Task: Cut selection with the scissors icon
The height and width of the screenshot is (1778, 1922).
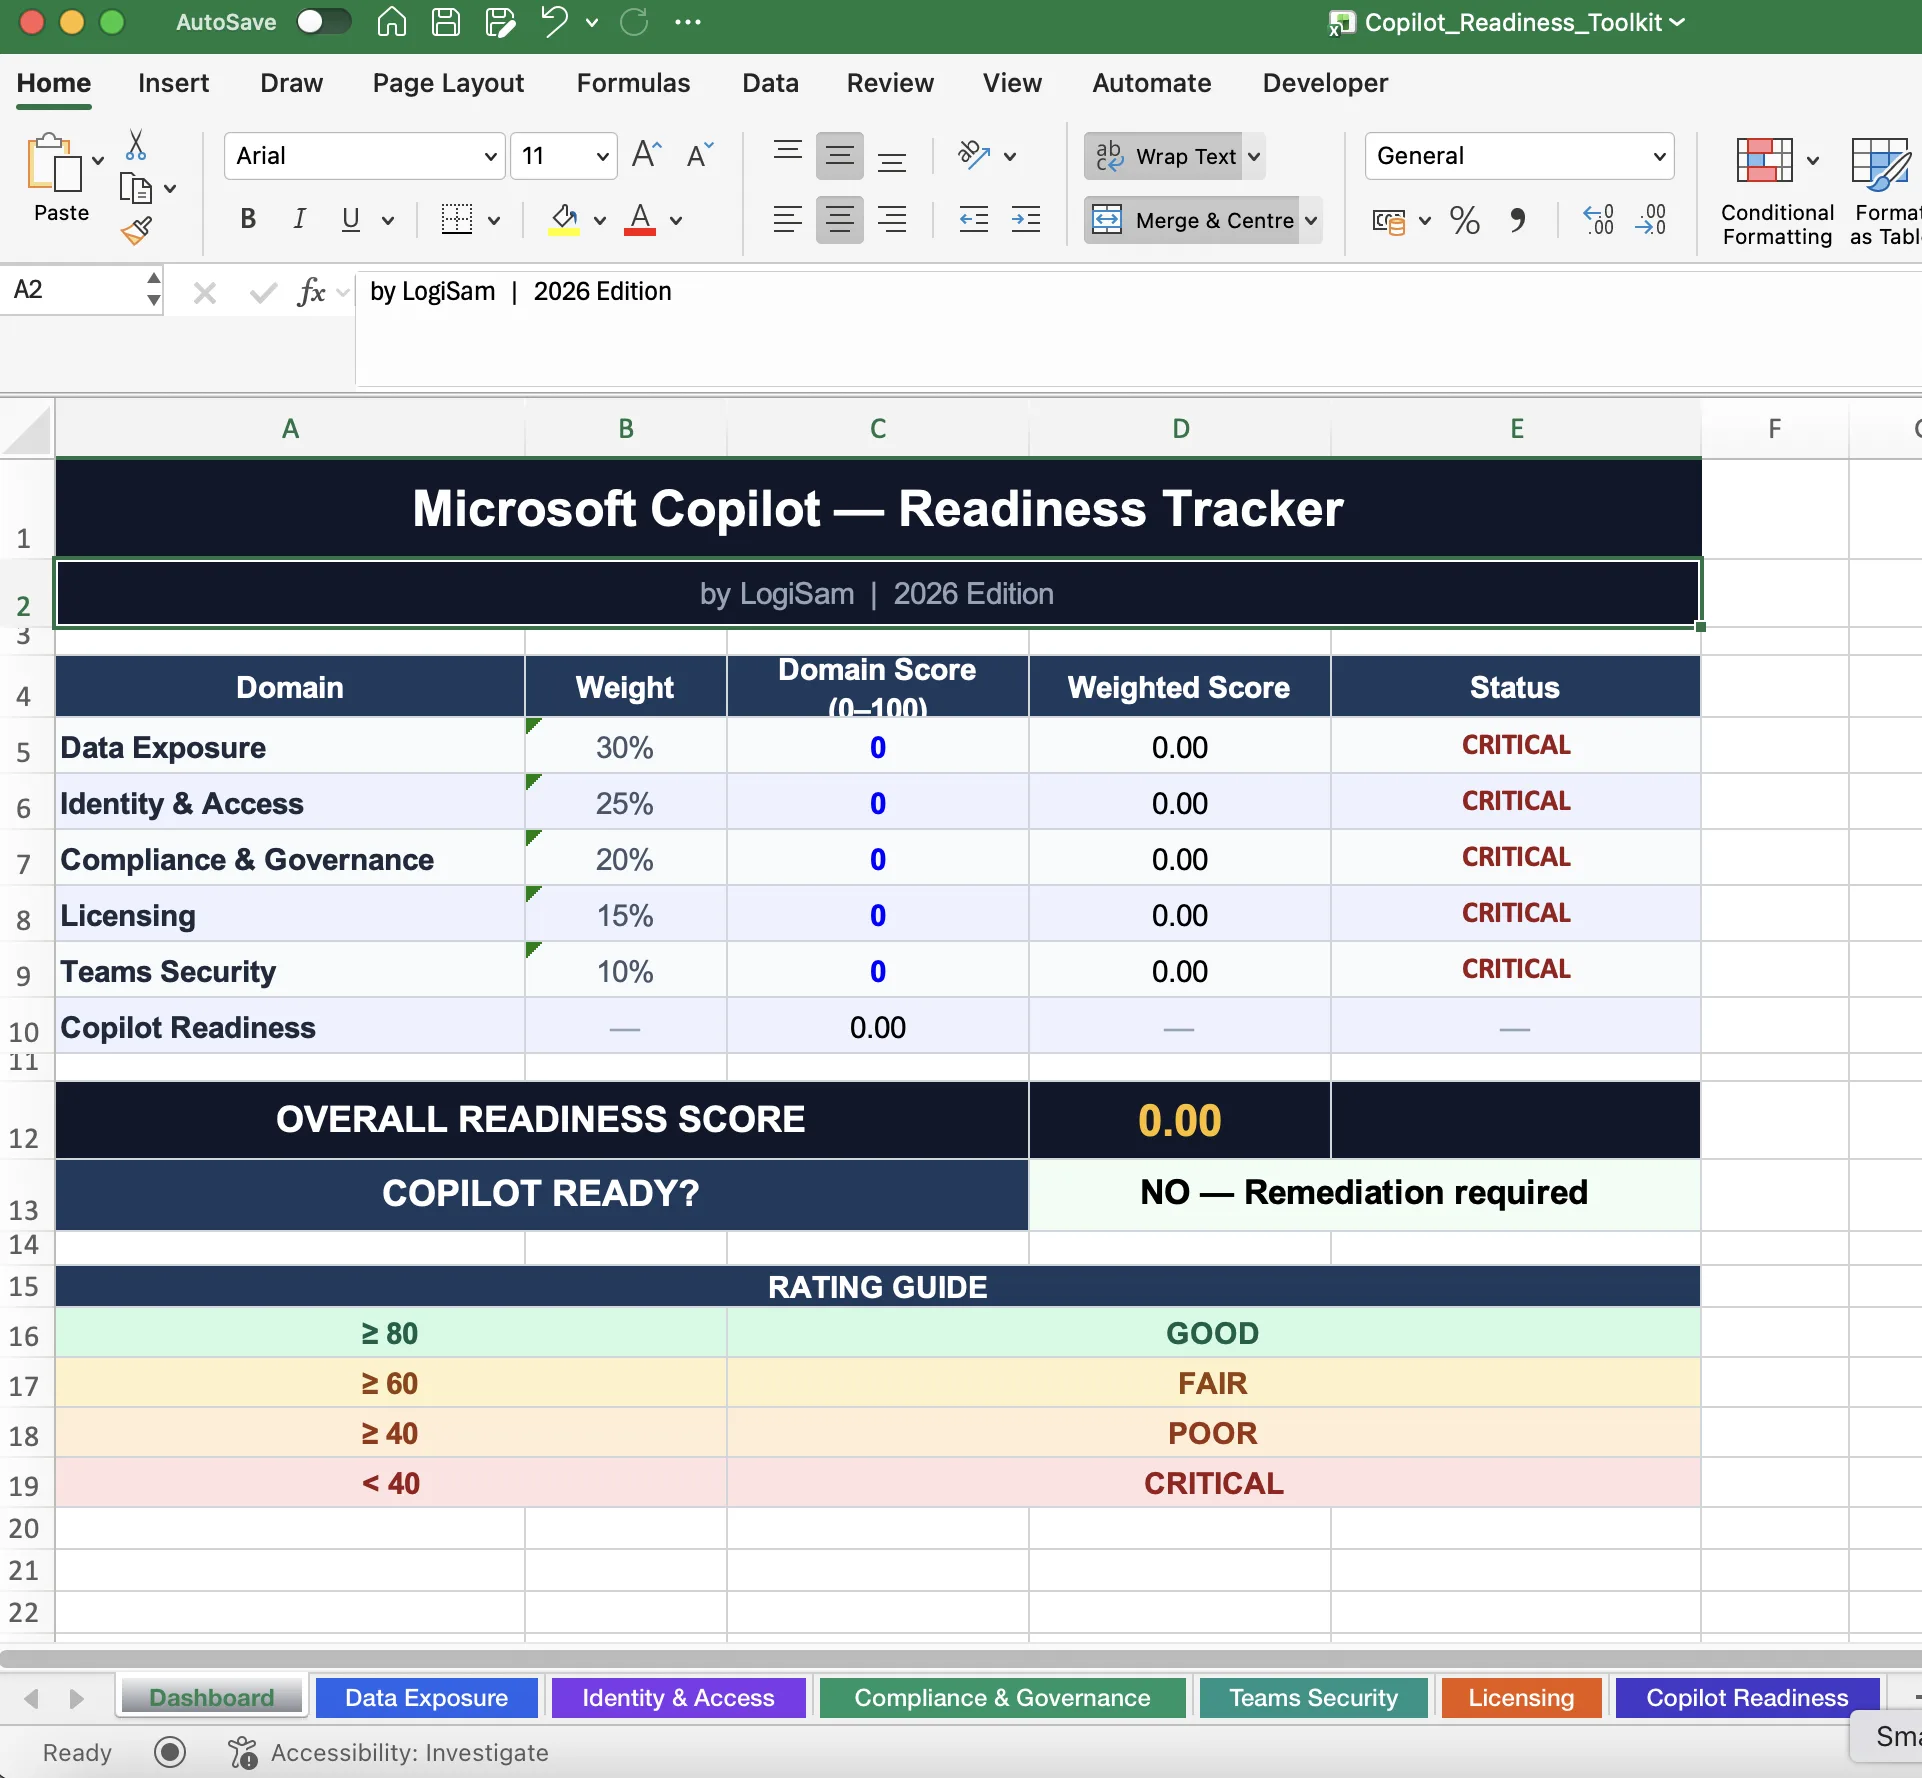Action: click(x=136, y=145)
